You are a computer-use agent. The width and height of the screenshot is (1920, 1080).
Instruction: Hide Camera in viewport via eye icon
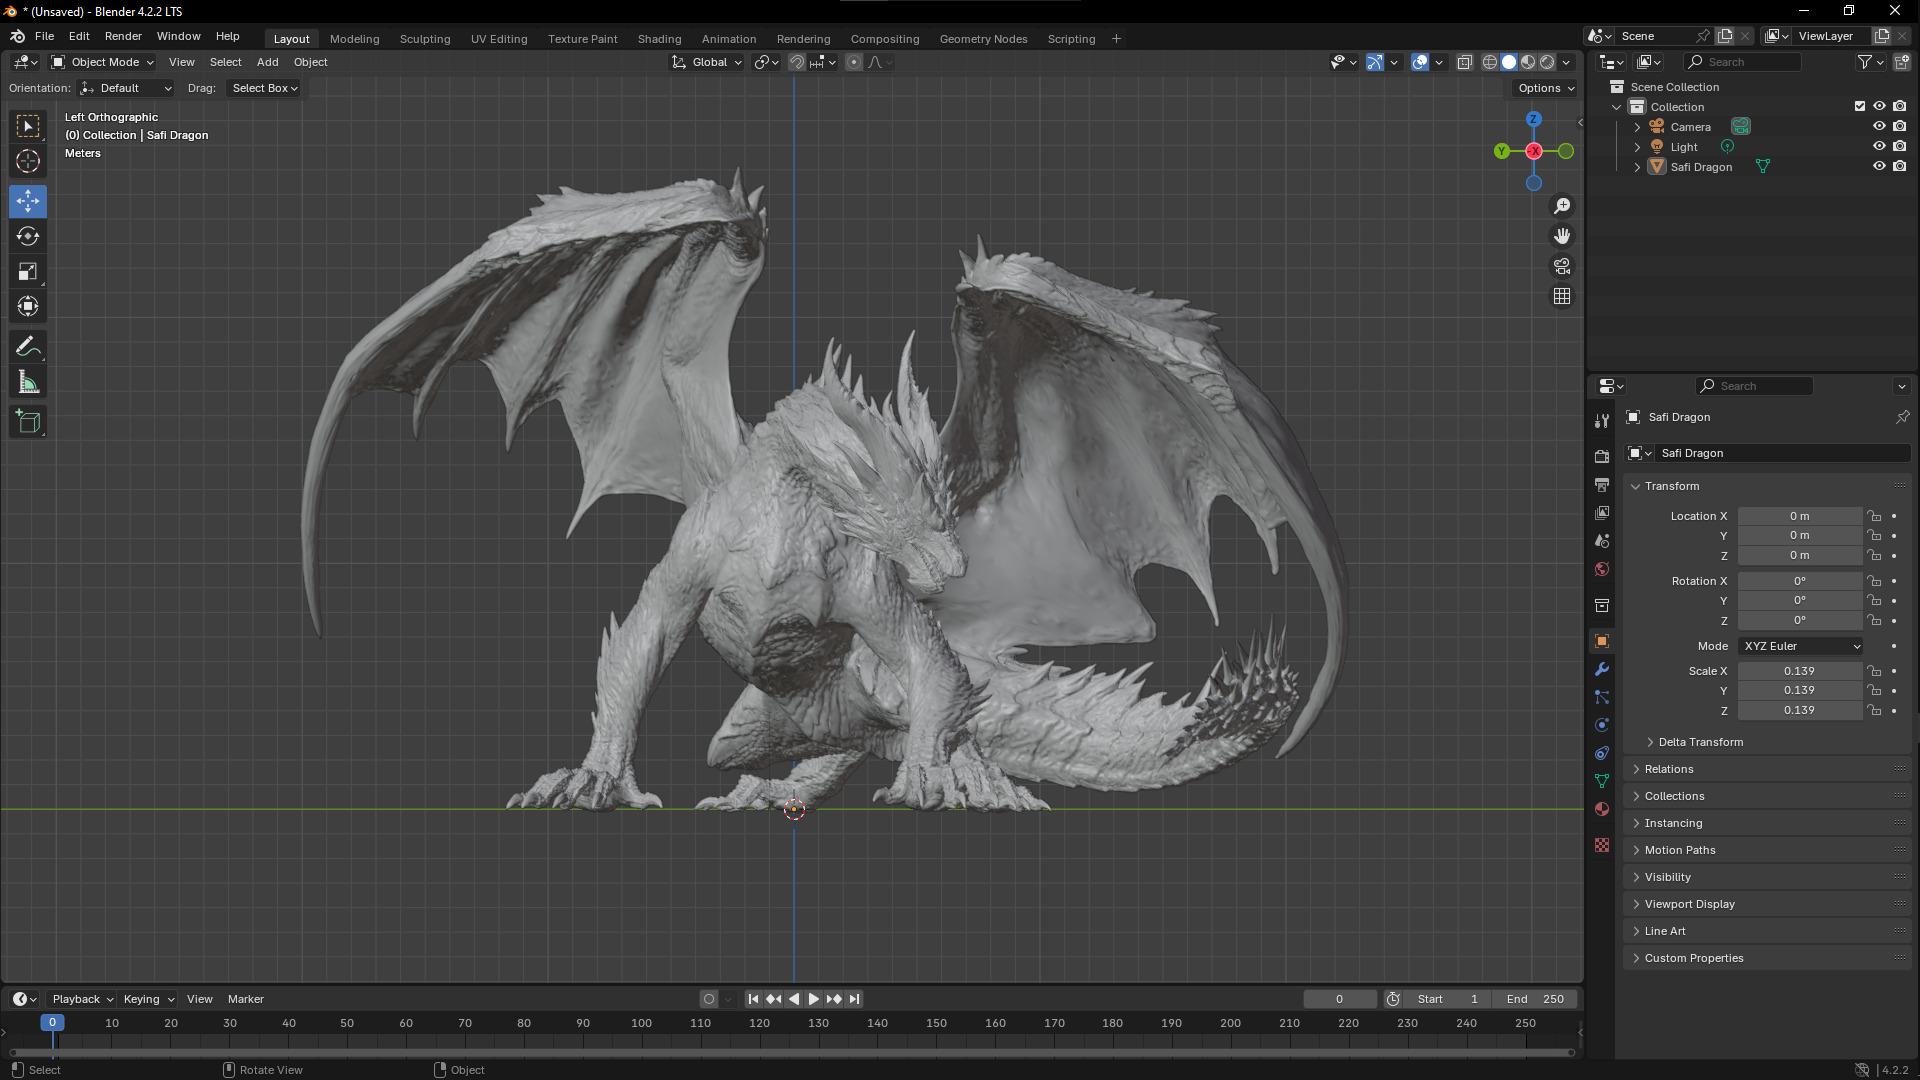[x=1879, y=126]
